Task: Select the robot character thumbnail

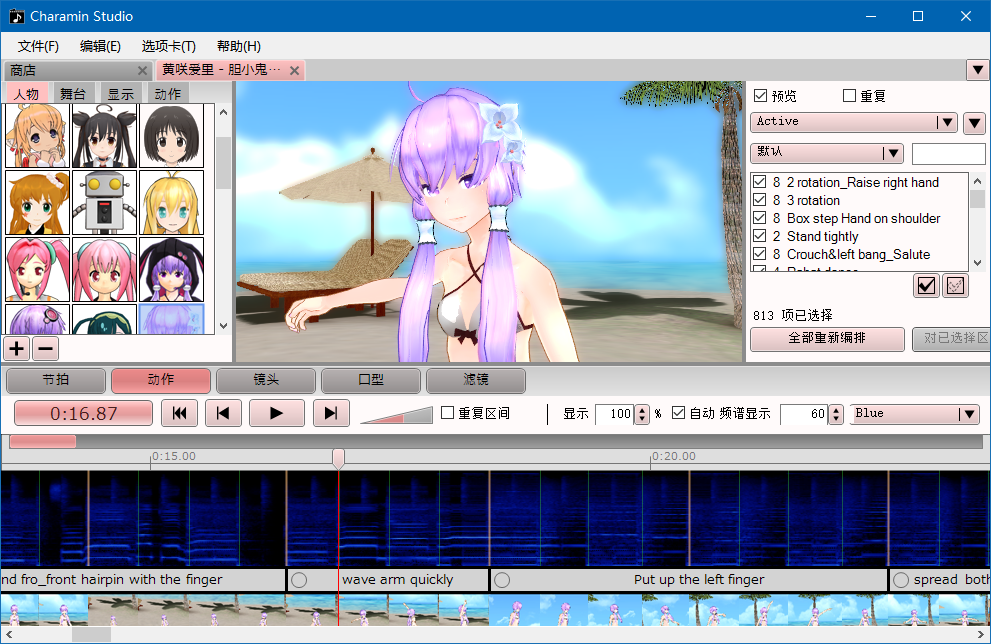Action: click(x=104, y=202)
